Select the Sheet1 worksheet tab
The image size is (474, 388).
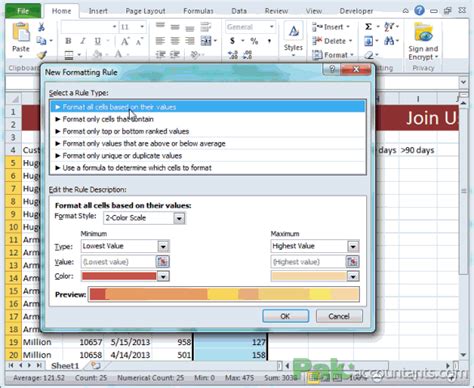tap(65, 366)
